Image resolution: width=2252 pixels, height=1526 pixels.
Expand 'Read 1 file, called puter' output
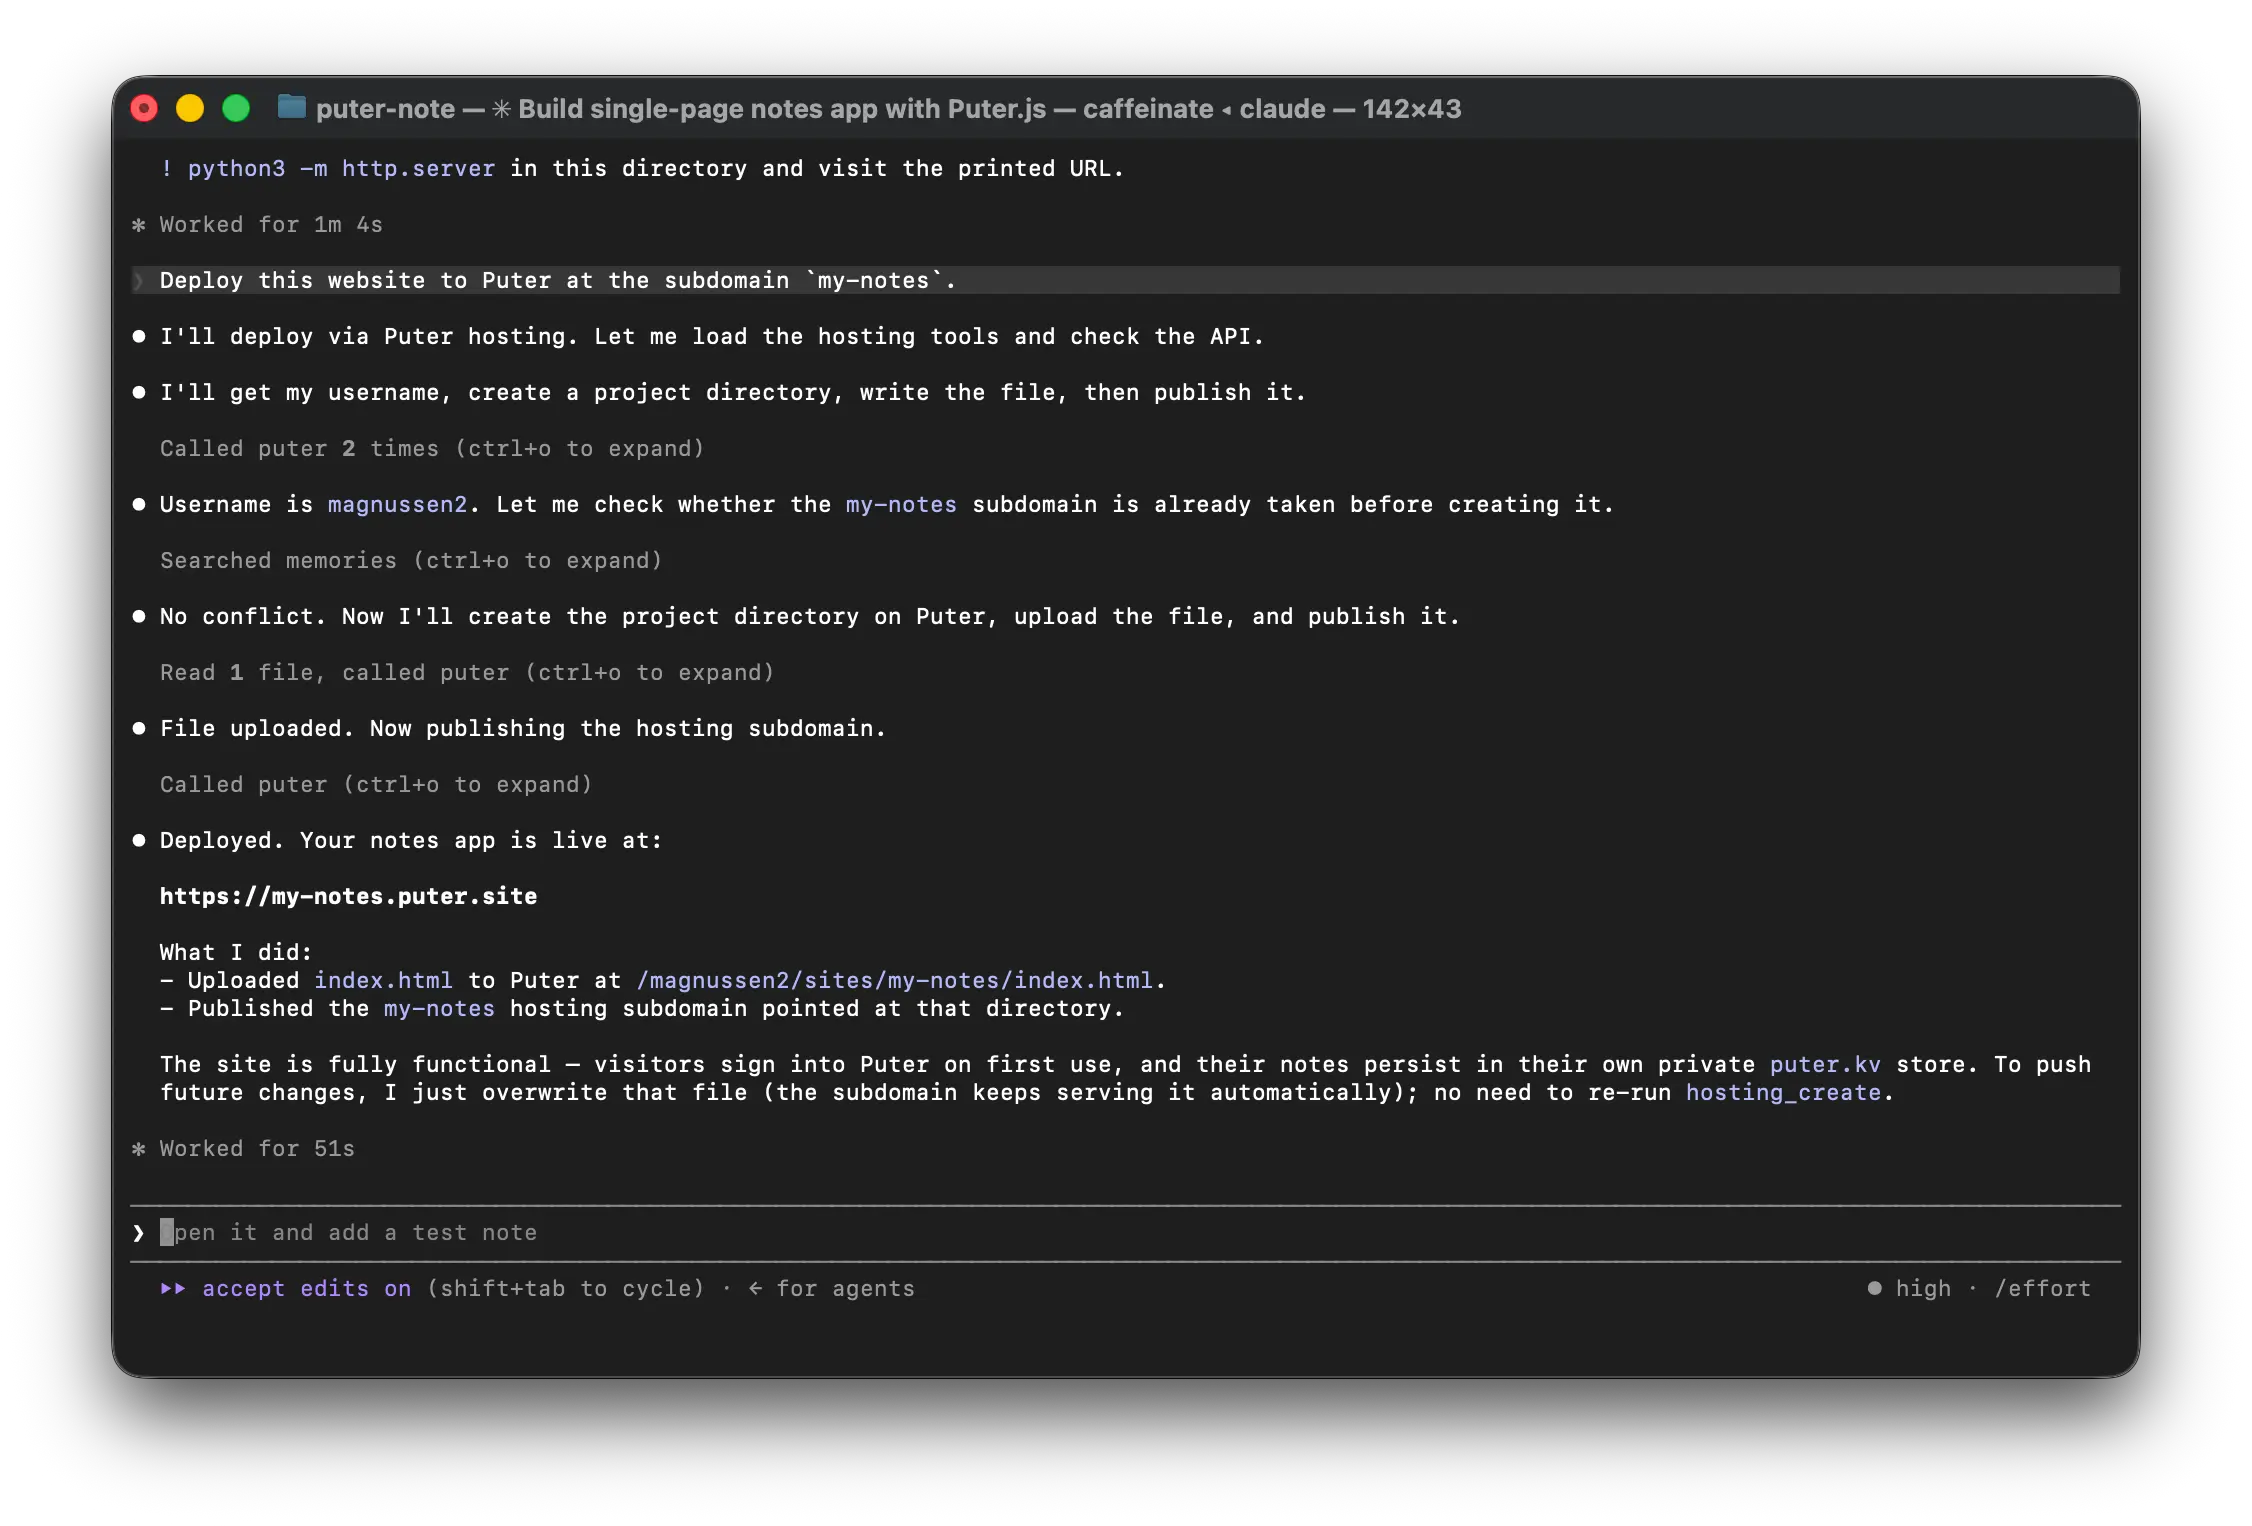pos(467,673)
